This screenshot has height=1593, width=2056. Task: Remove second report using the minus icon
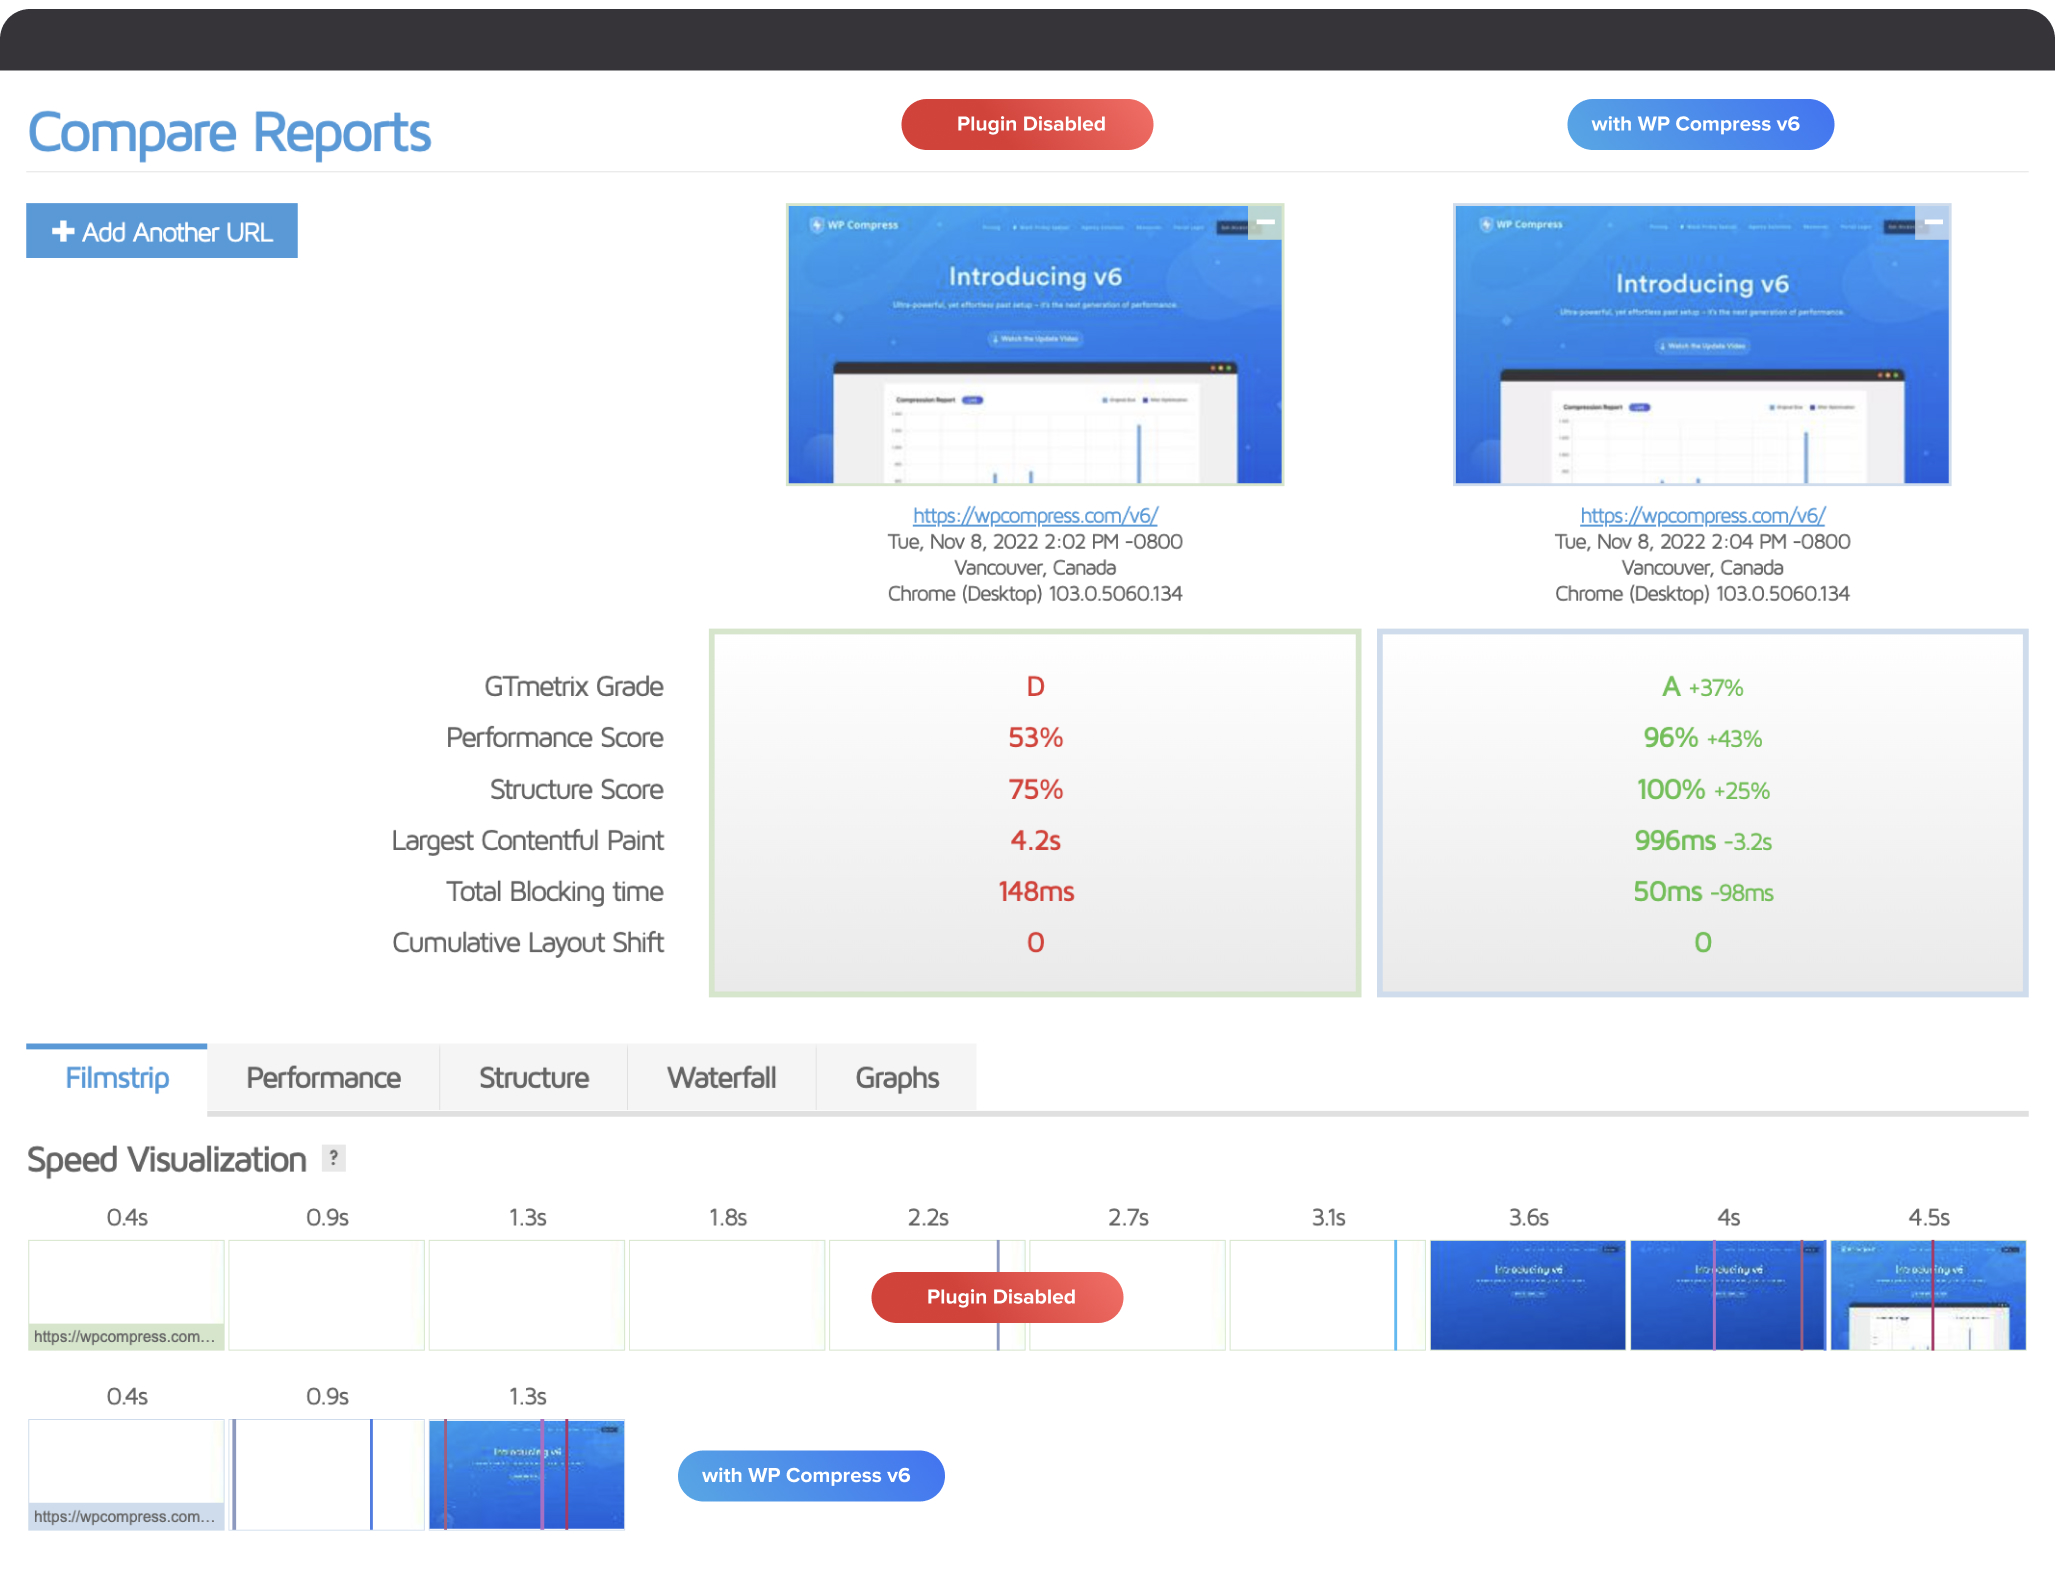point(1933,222)
